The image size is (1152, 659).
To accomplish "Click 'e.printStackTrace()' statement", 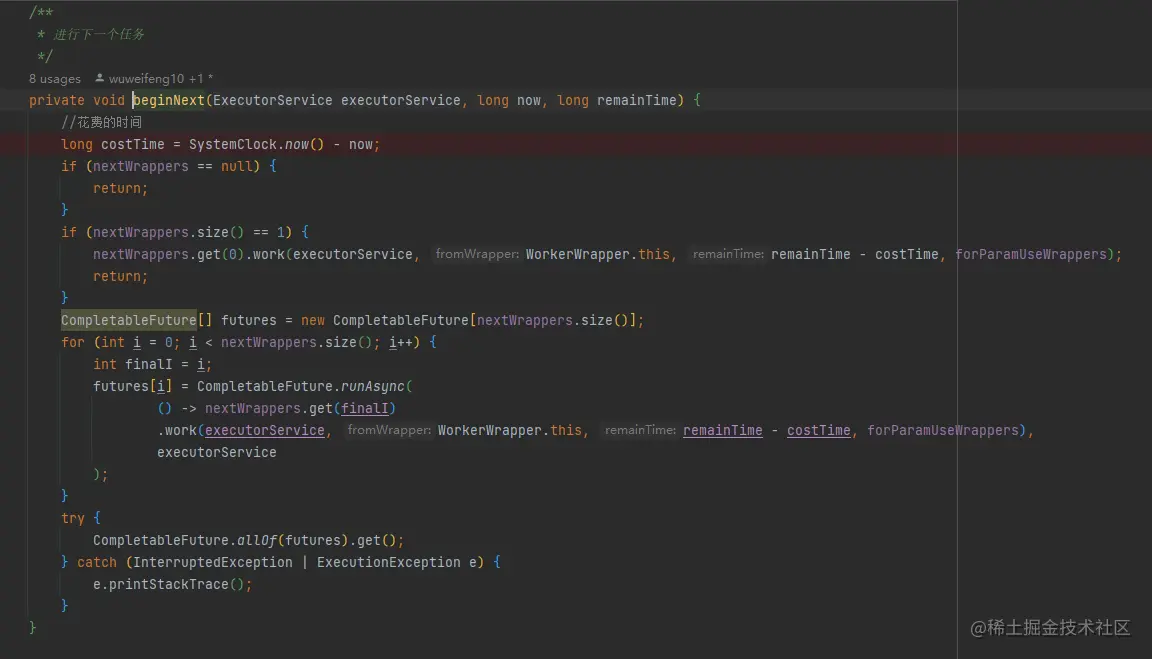I will pos(172,585).
